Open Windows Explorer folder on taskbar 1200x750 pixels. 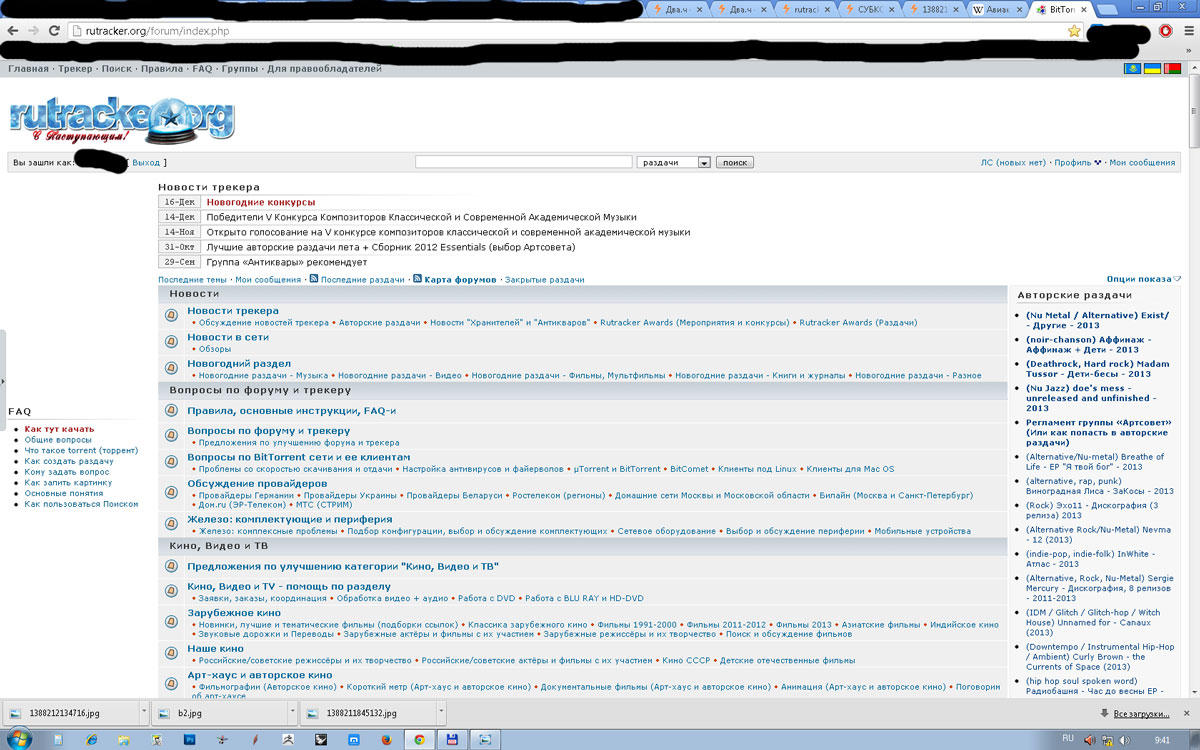[x=124, y=739]
